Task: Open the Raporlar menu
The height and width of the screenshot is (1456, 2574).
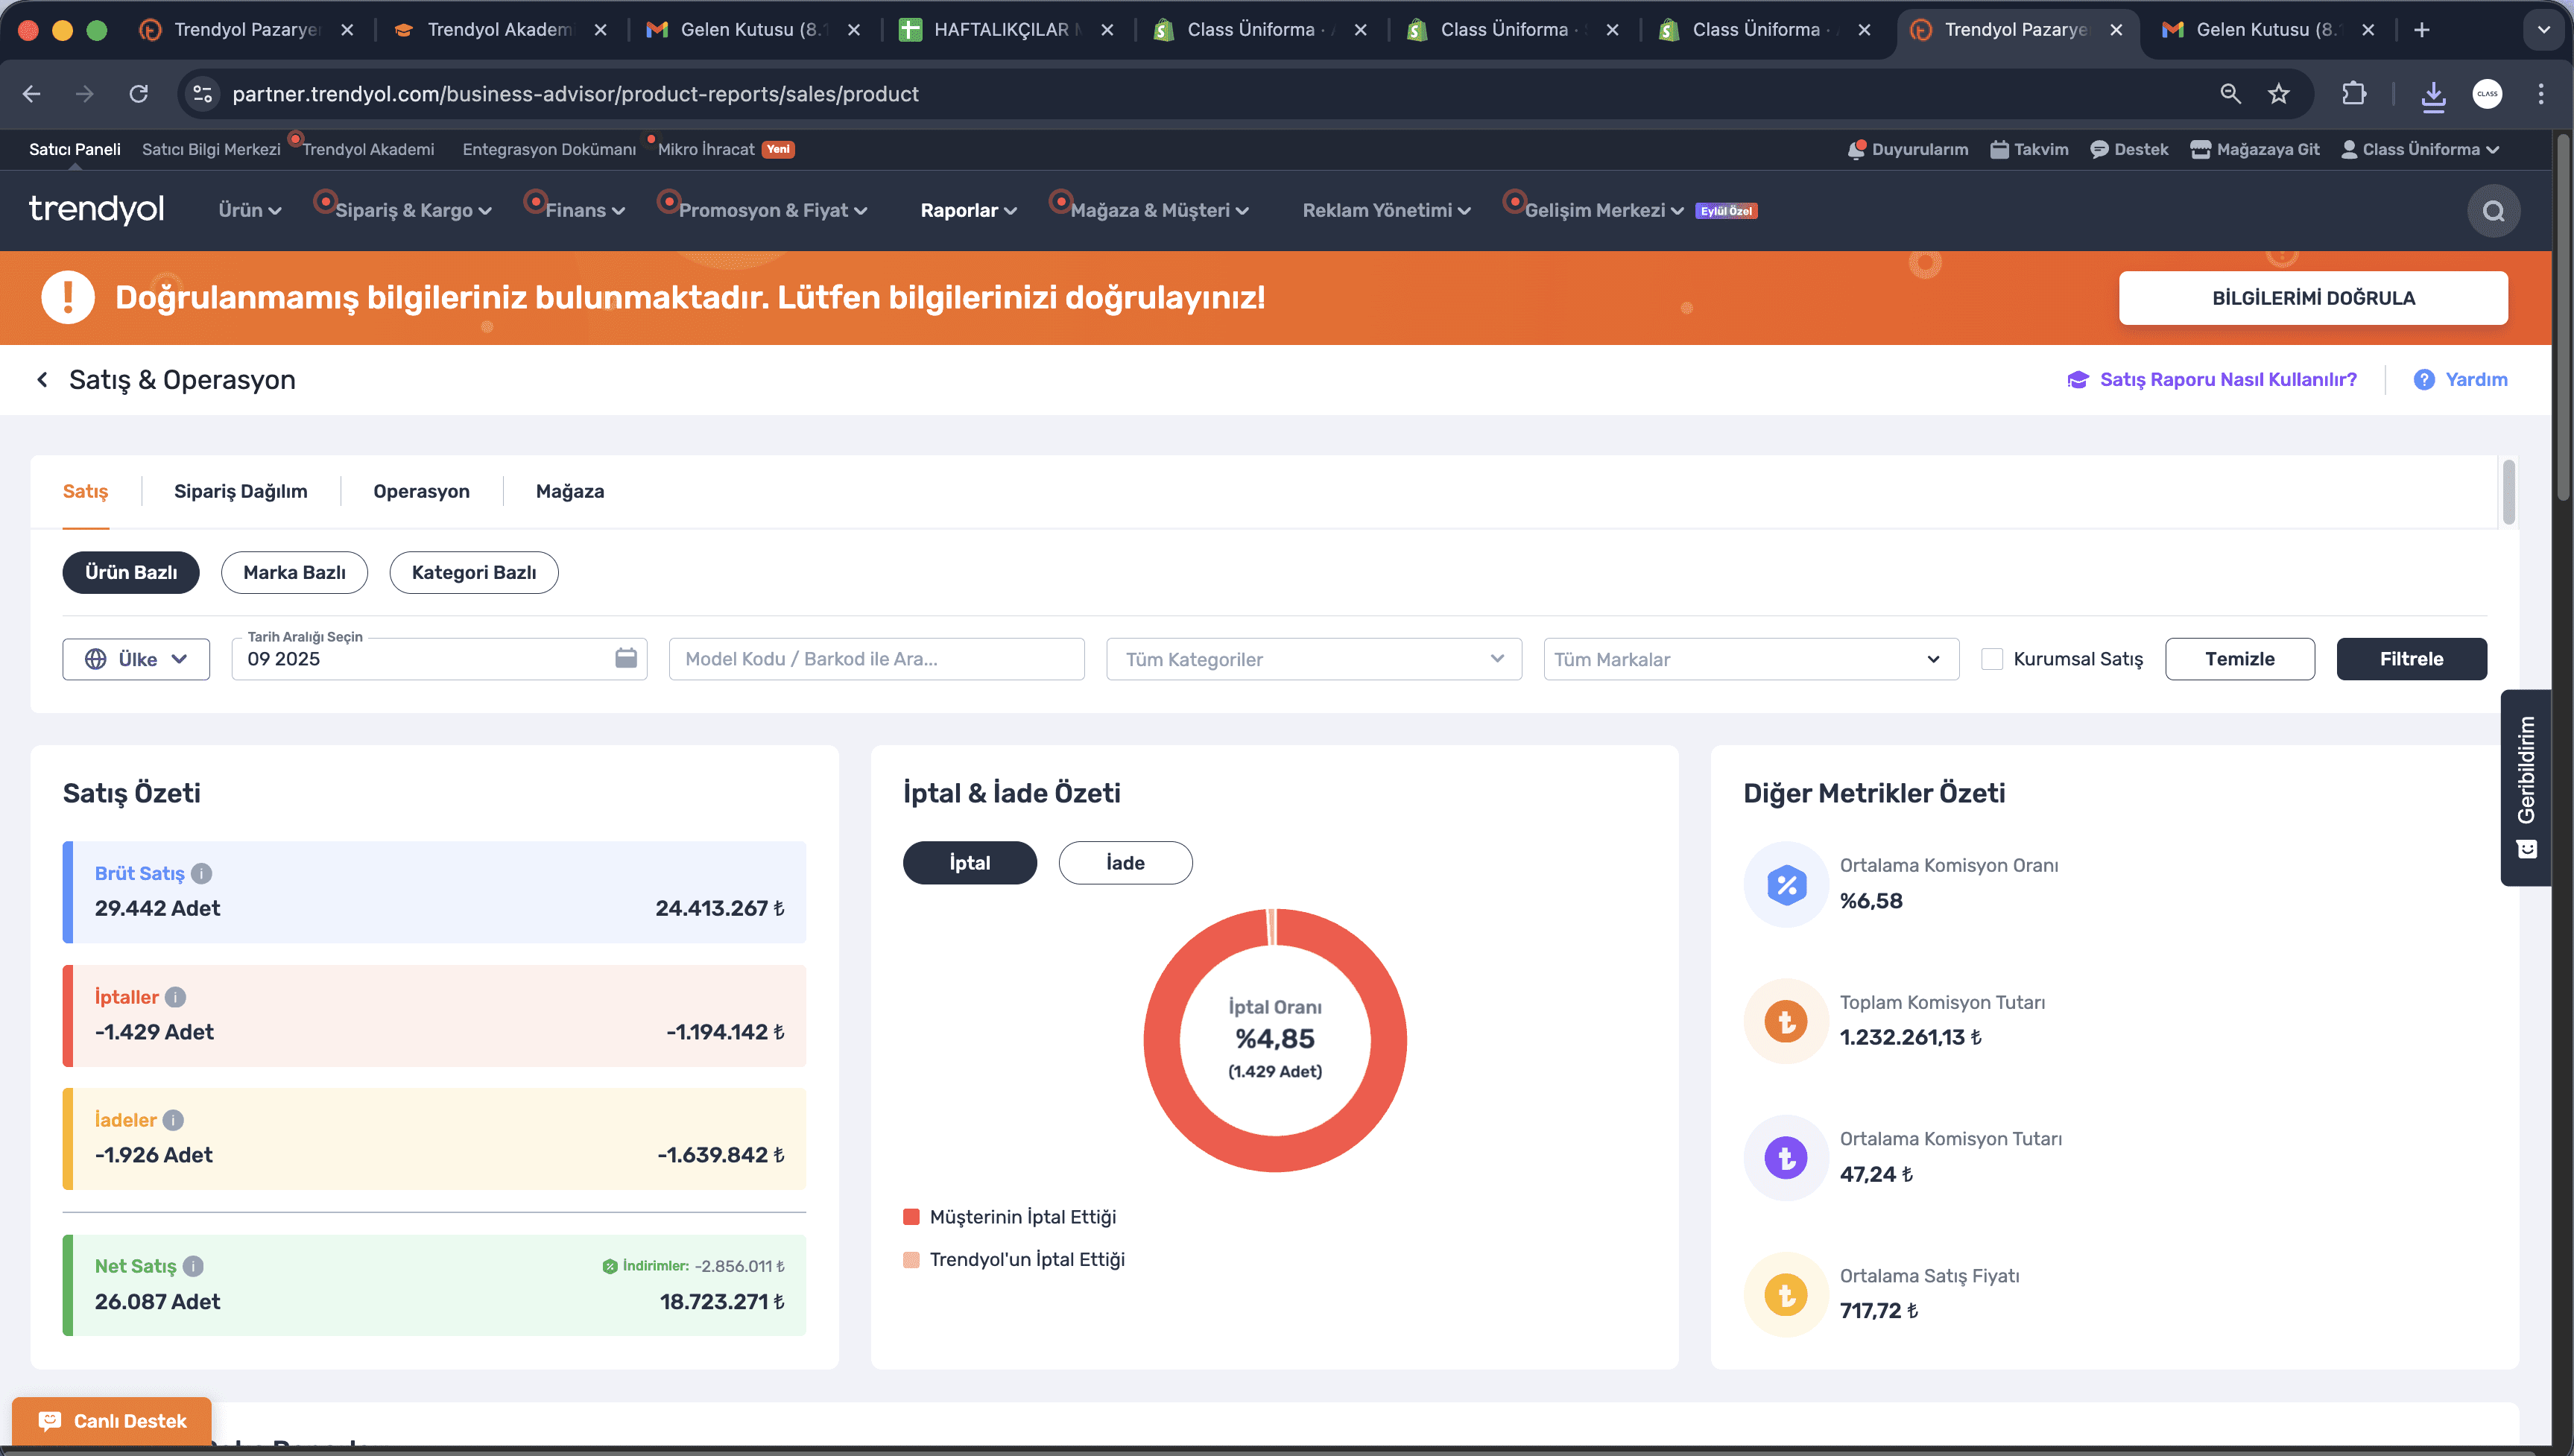Action: (x=967, y=211)
